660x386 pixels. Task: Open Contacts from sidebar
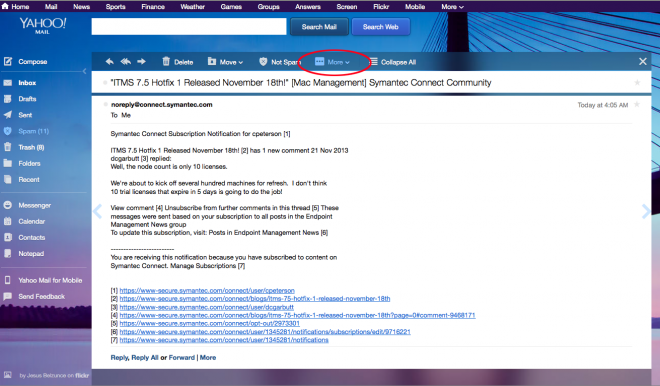[31, 237]
